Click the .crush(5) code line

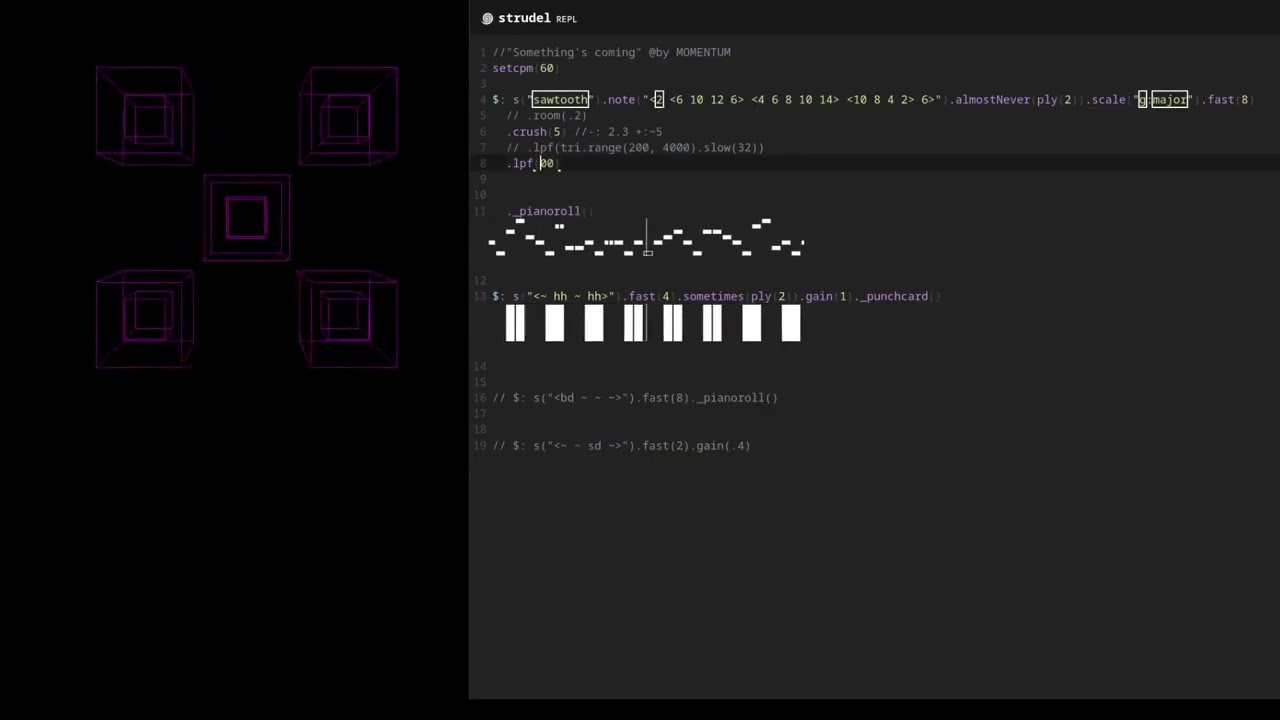(x=584, y=132)
